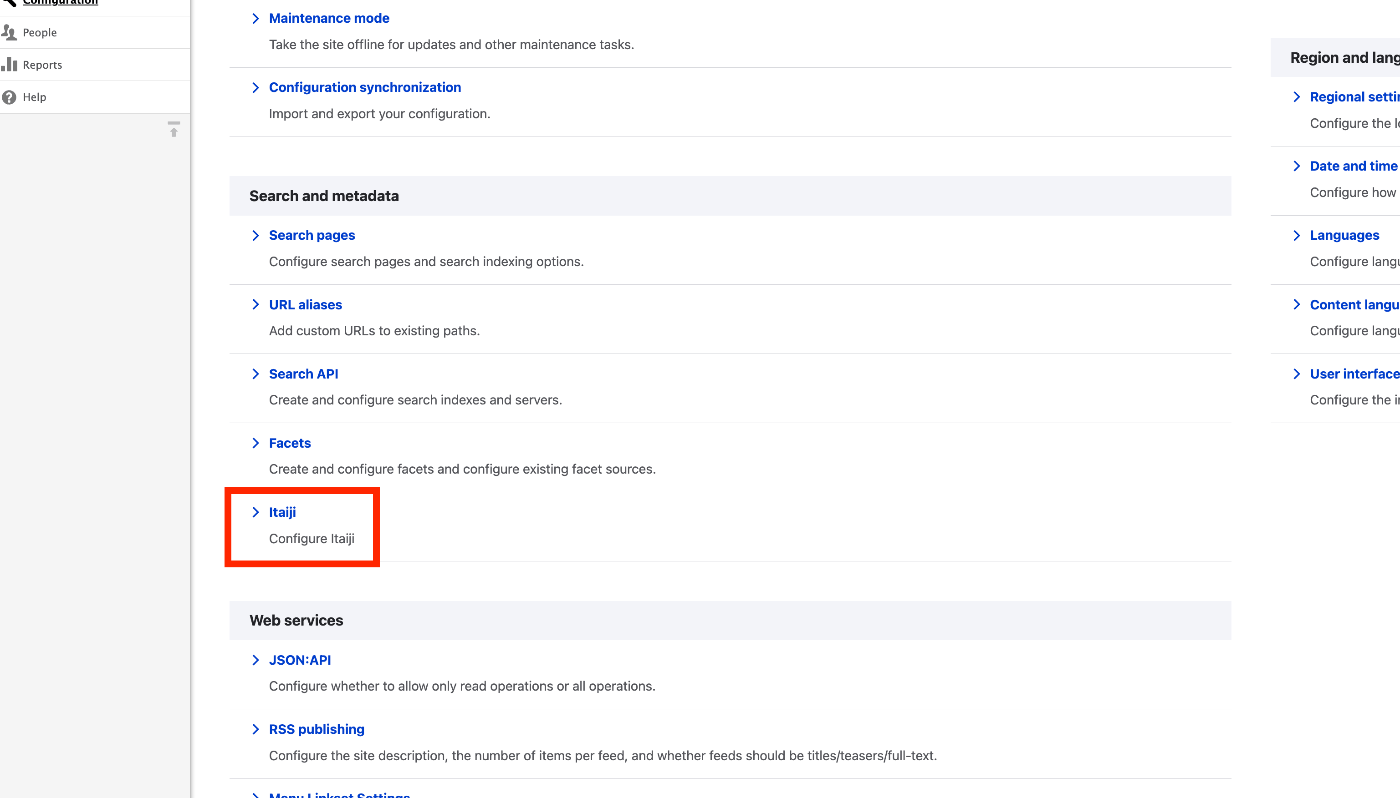Click 'Configure search pages and search indexing' text
The height and width of the screenshot is (798, 1400).
click(426, 261)
